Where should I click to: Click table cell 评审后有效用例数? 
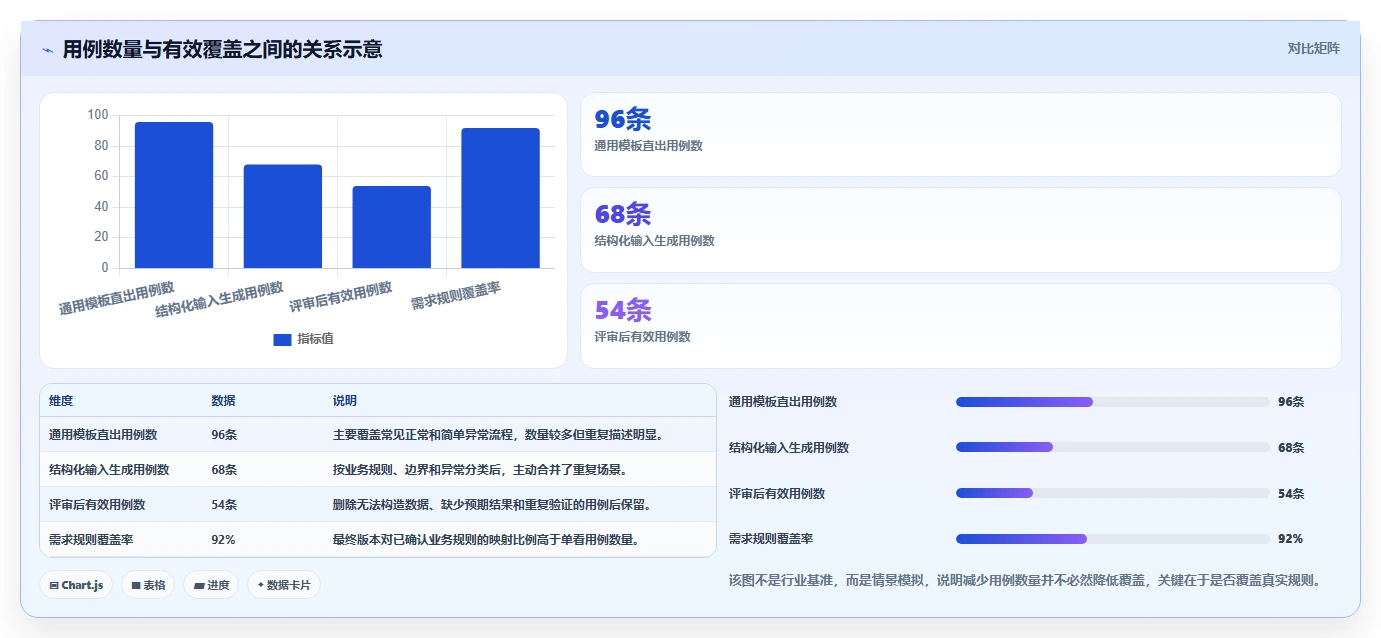(97, 505)
